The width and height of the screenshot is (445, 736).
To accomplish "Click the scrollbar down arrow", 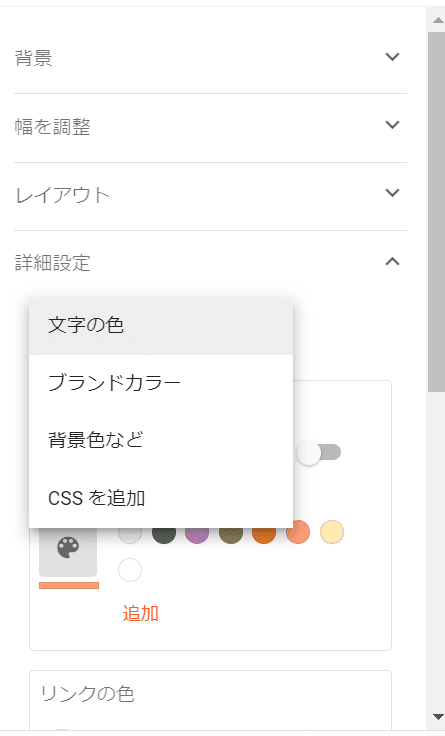I will coord(437,717).
